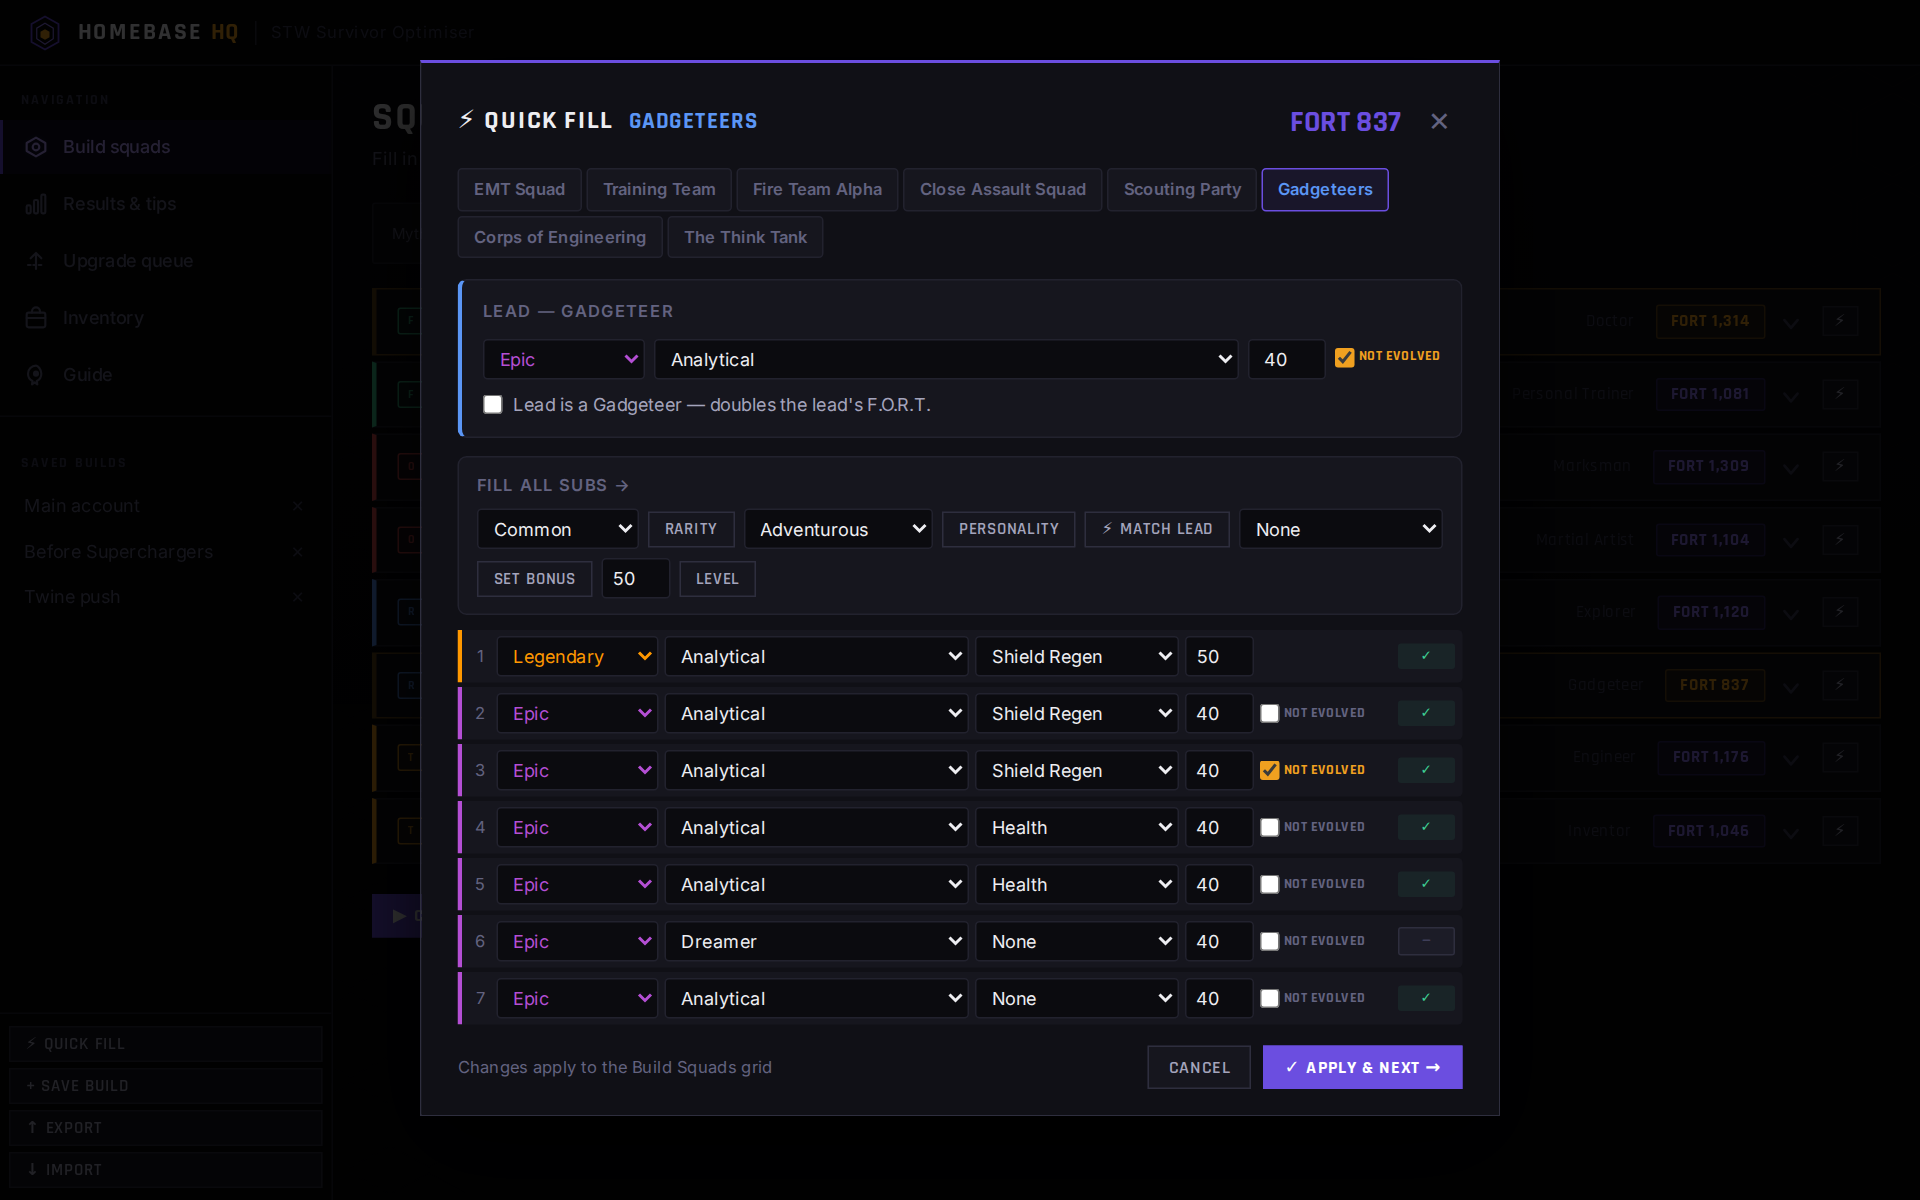Uncheck Not Evolved for sub row 3
Viewport: 1920px width, 1200px height.
click(1270, 770)
